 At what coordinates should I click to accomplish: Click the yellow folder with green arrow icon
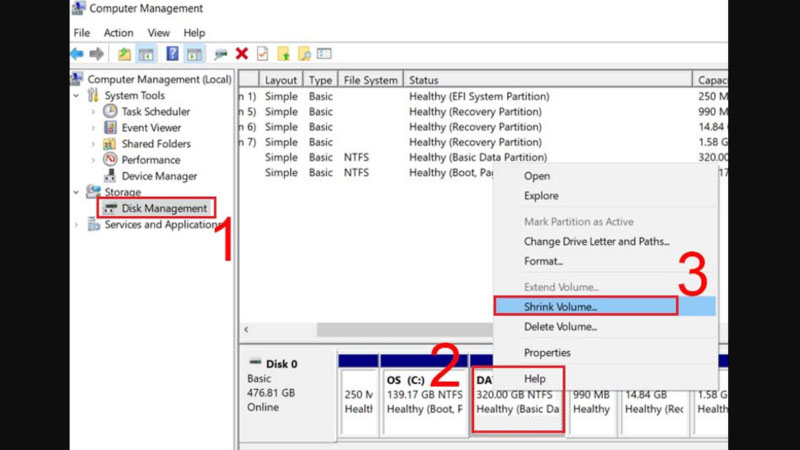[284, 54]
